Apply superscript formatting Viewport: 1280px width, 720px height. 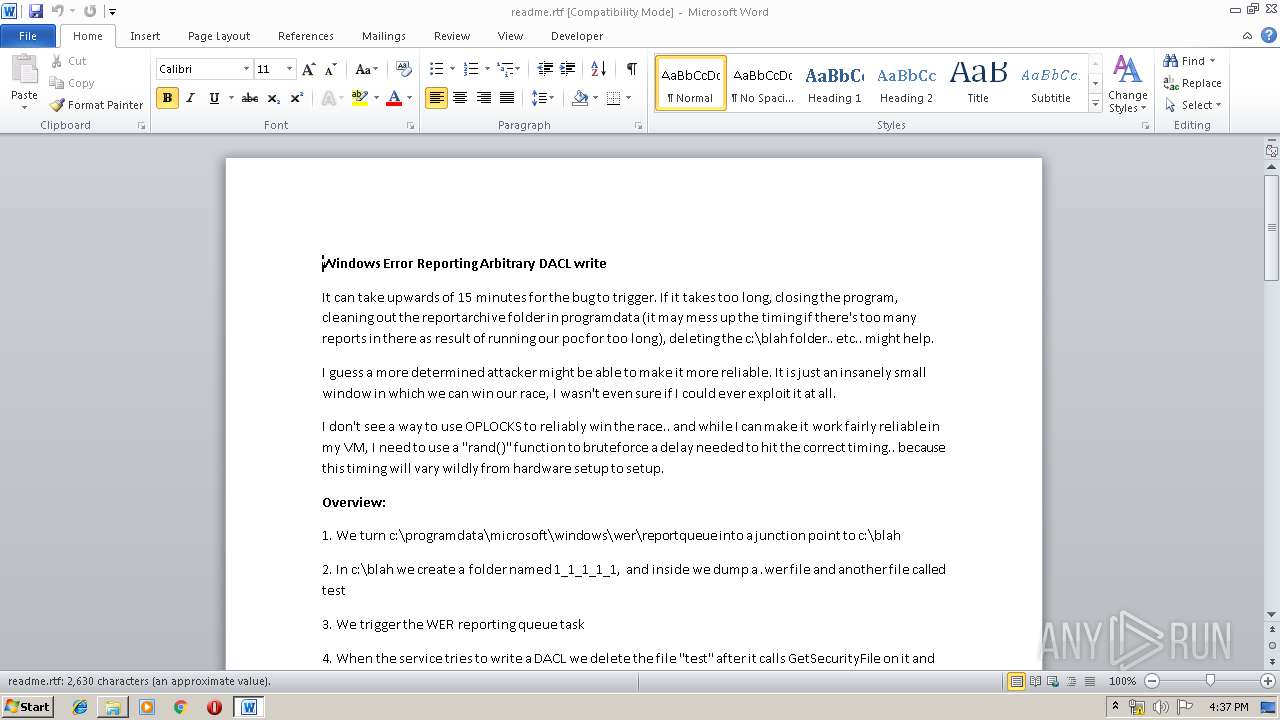tap(297, 98)
